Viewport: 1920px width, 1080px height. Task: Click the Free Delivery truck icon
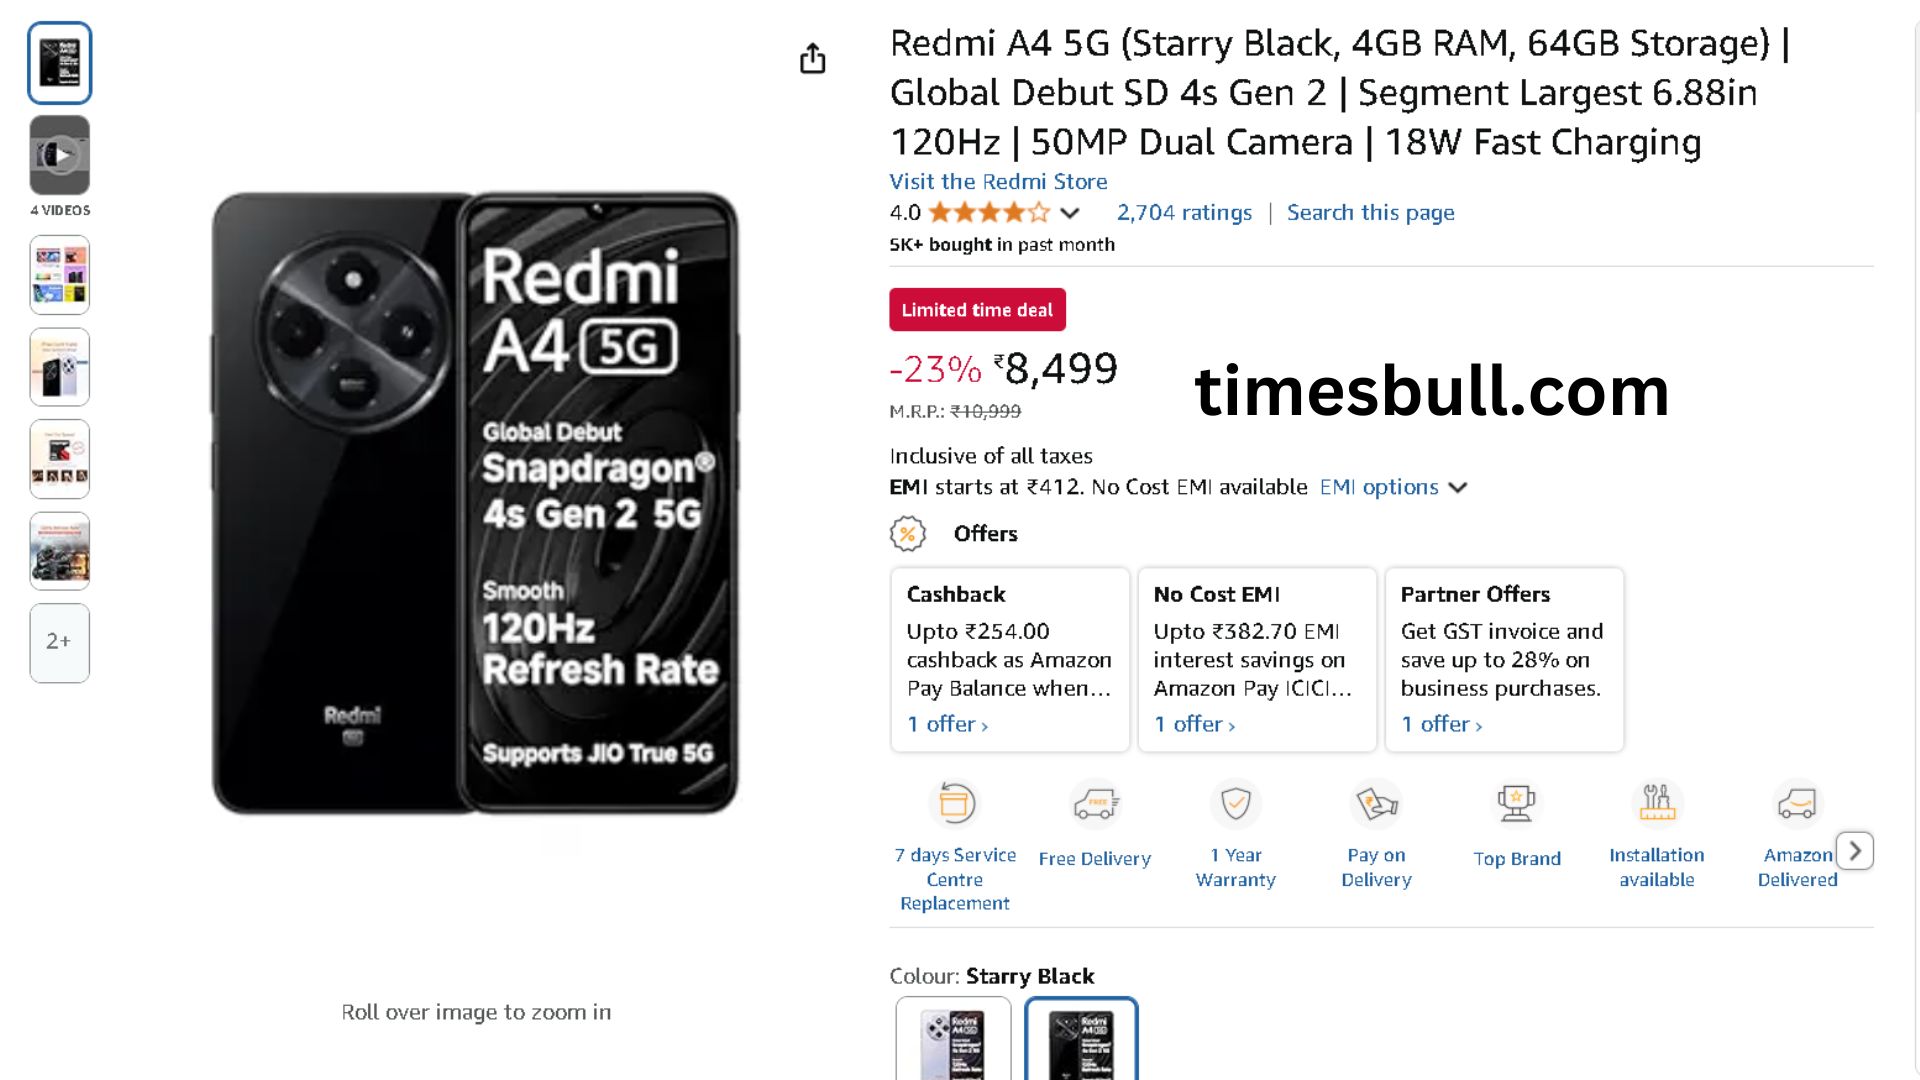1095,803
